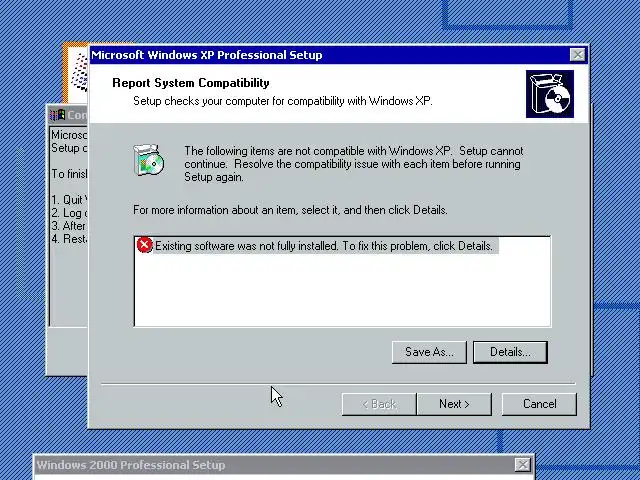Click the green CD icon beside the message
The height and width of the screenshot is (480, 640).
pos(148,160)
